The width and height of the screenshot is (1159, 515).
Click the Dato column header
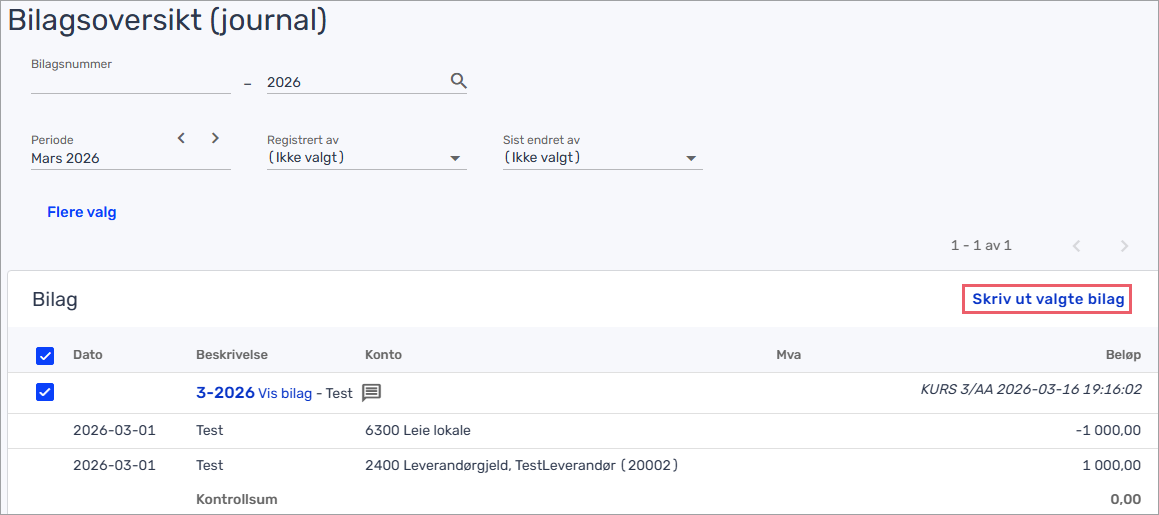pos(88,355)
